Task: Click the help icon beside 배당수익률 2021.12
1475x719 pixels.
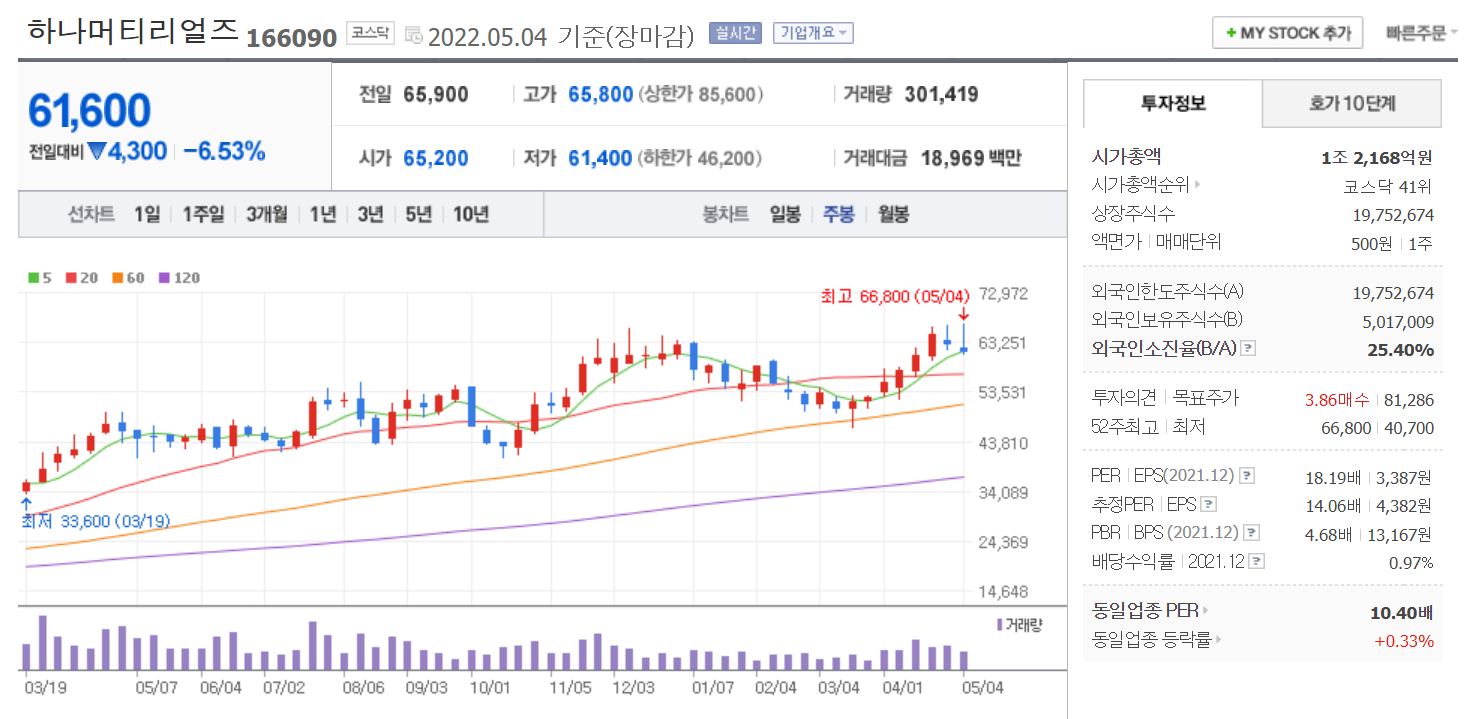Action: point(1257,562)
